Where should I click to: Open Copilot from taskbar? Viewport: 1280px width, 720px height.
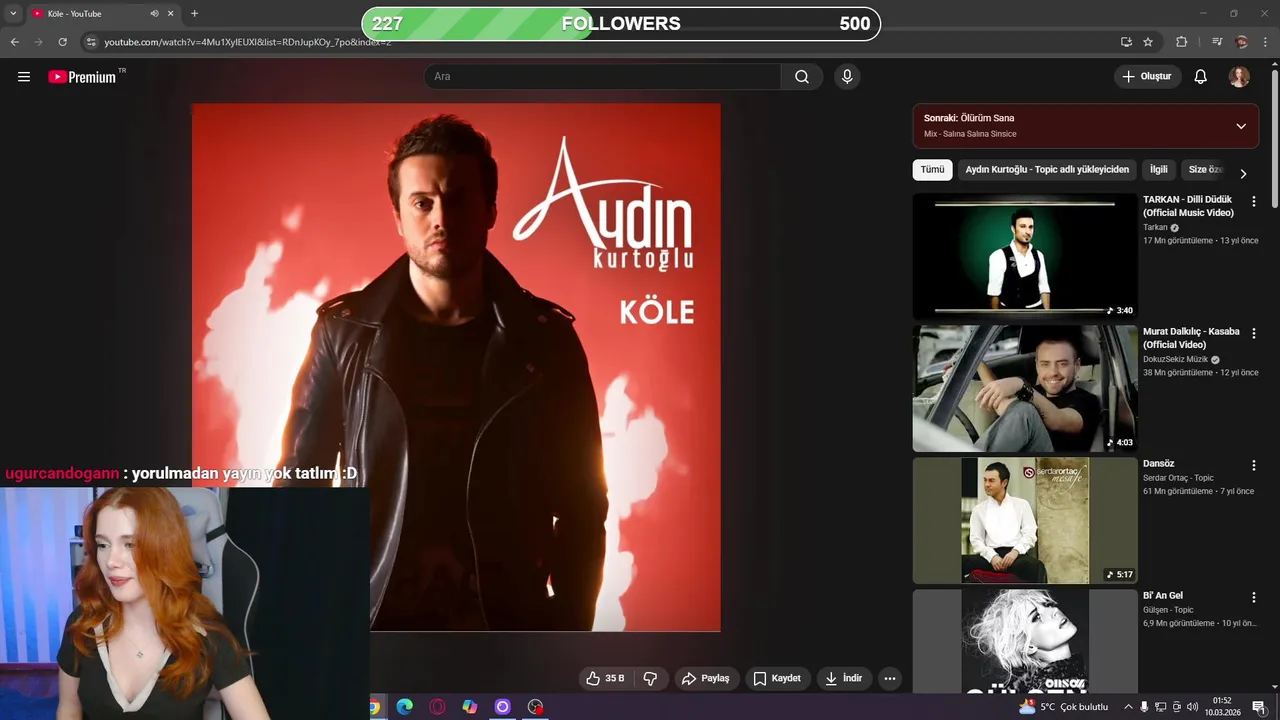[x=470, y=707]
